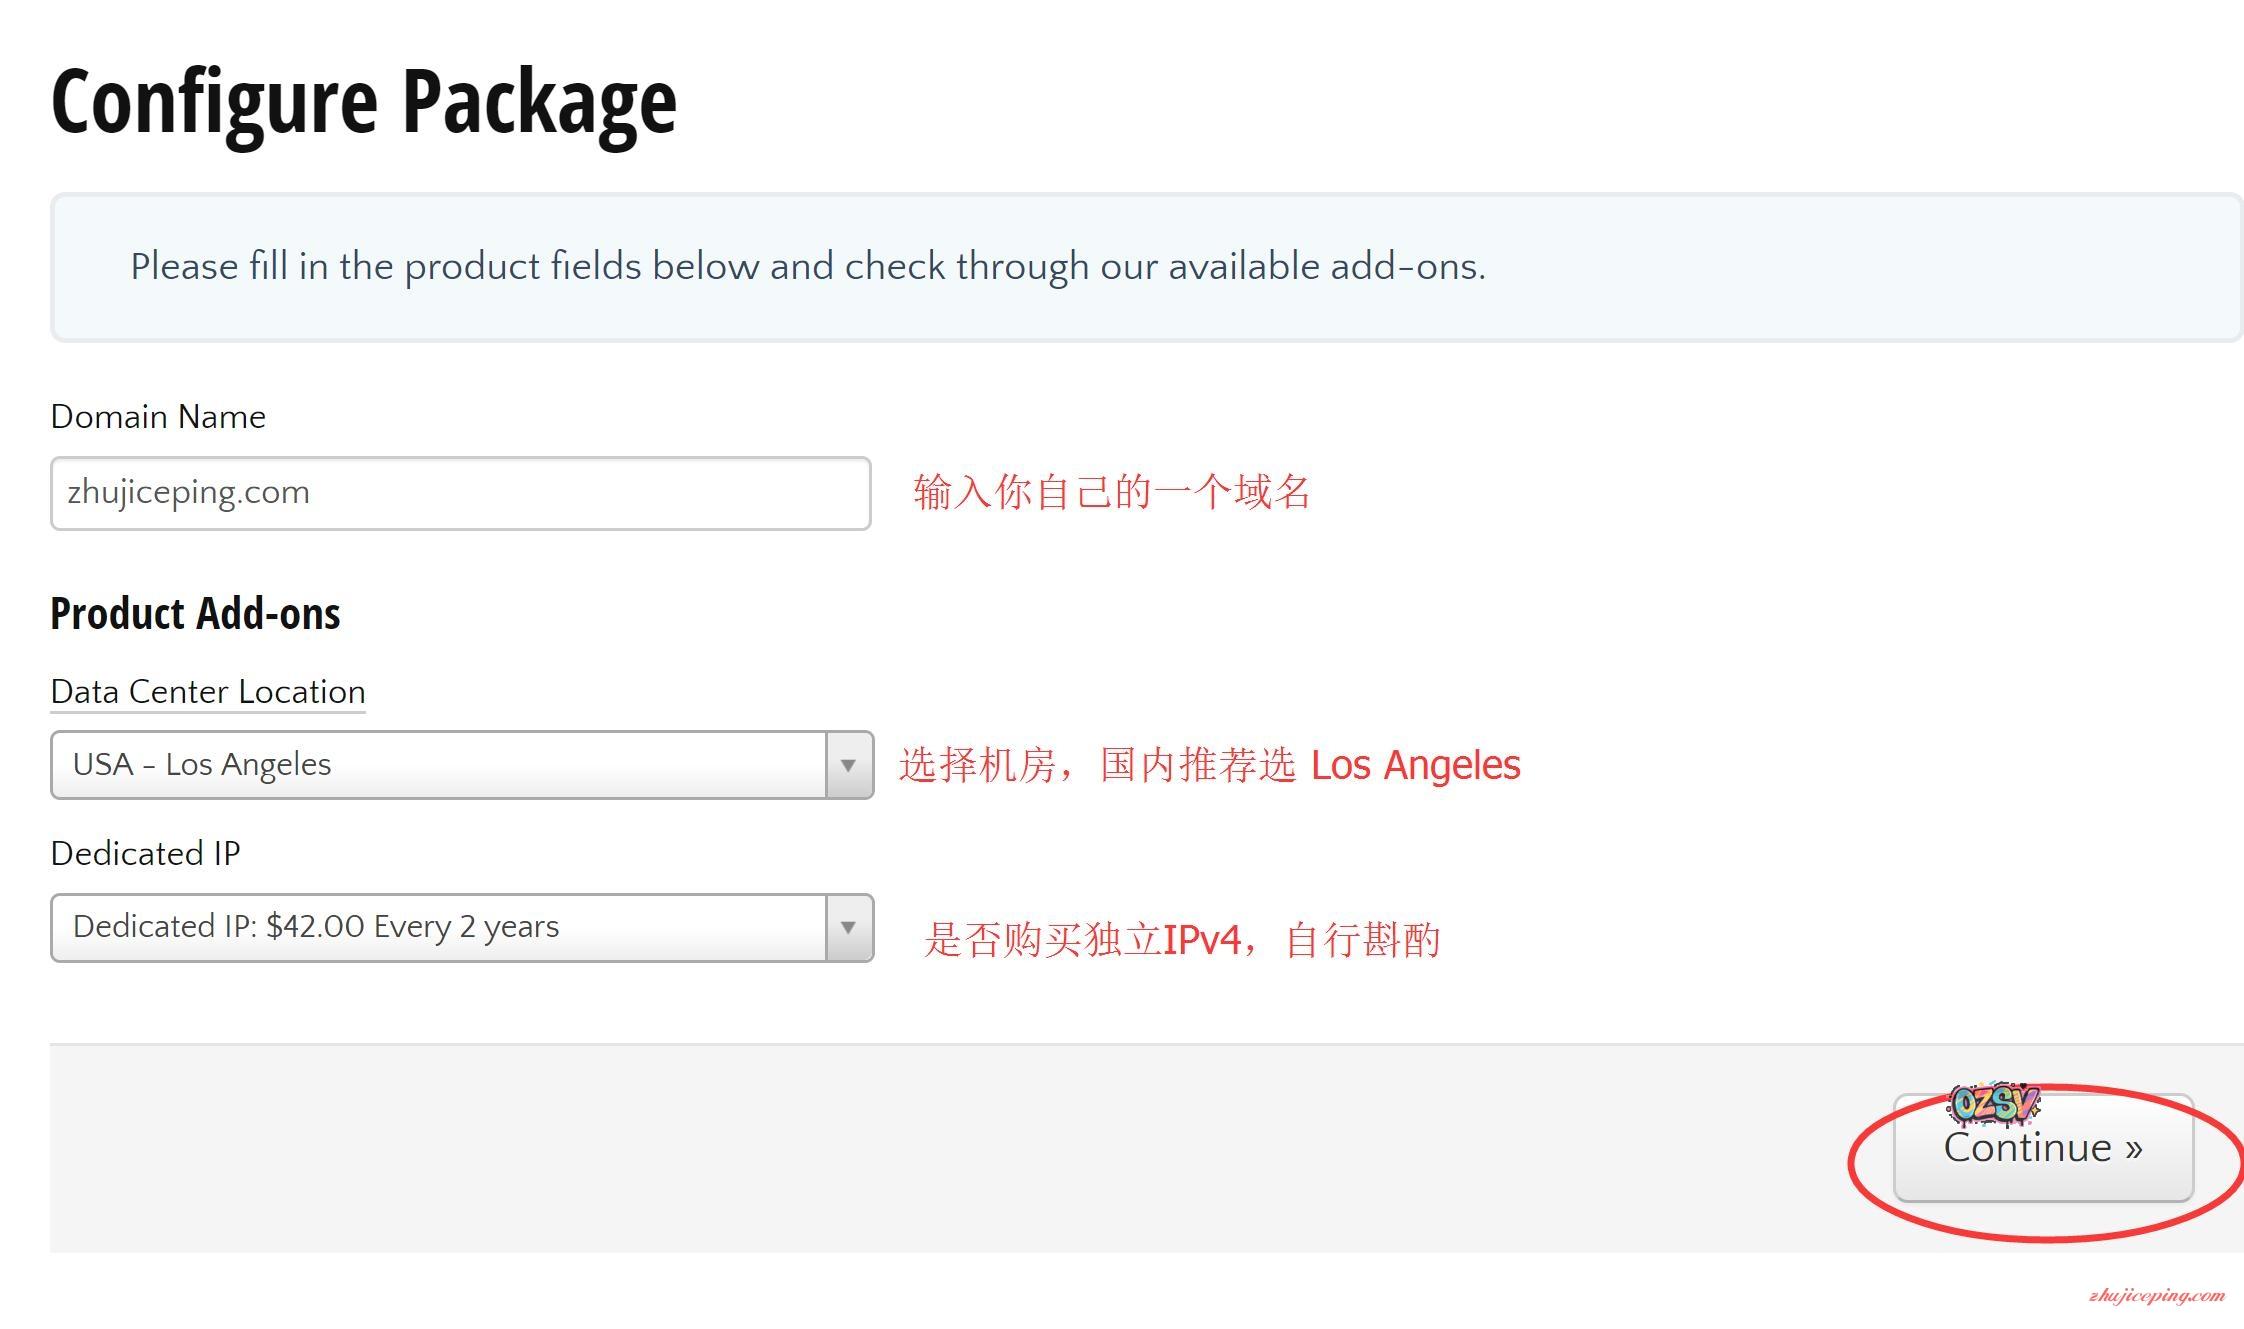Viewport: 2244px width, 1329px height.
Task: Click the Dedicated IP field label
Action: 145,854
